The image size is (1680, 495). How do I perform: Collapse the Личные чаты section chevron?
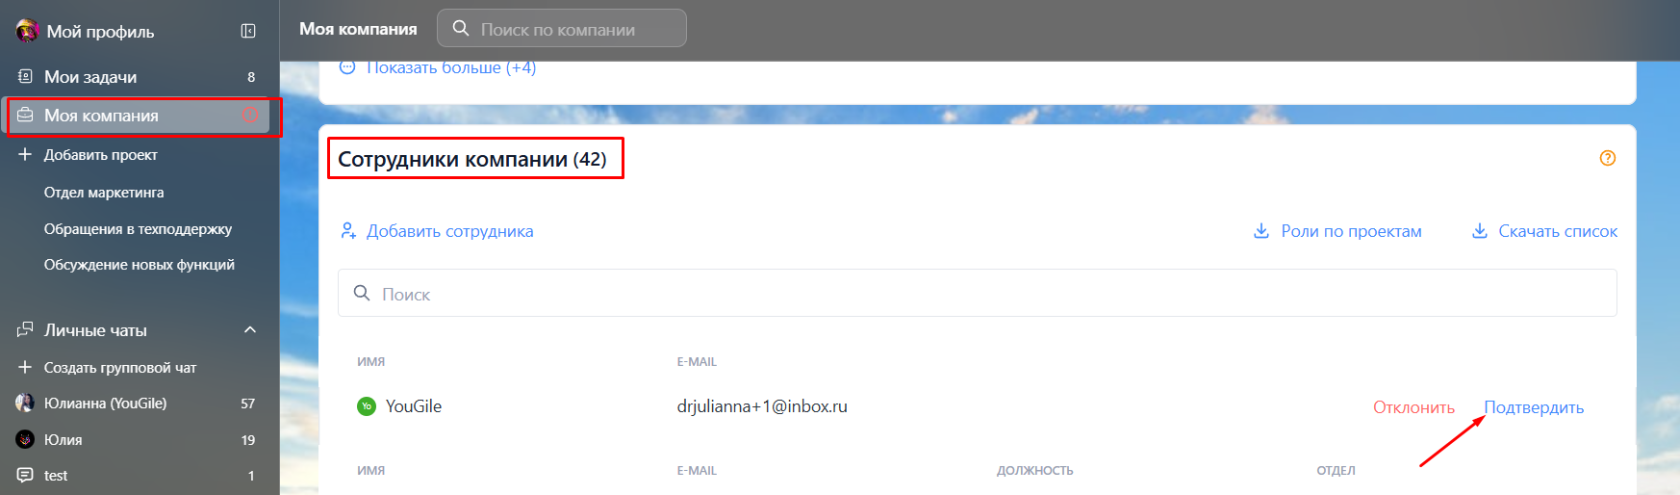tap(250, 330)
